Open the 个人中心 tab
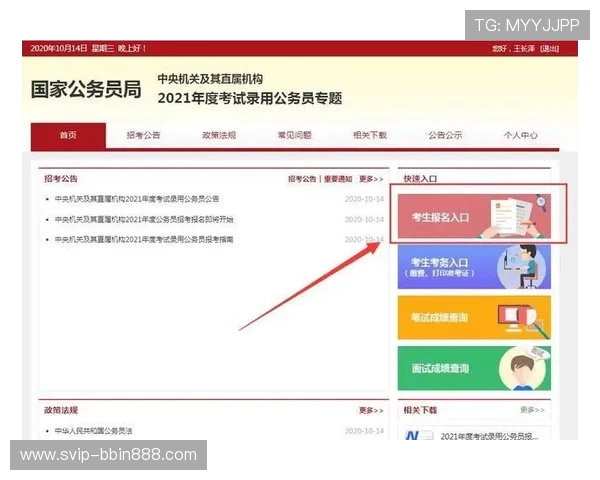Image resolution: width=600 pixels, height=480 pixels. click(520, 135)
